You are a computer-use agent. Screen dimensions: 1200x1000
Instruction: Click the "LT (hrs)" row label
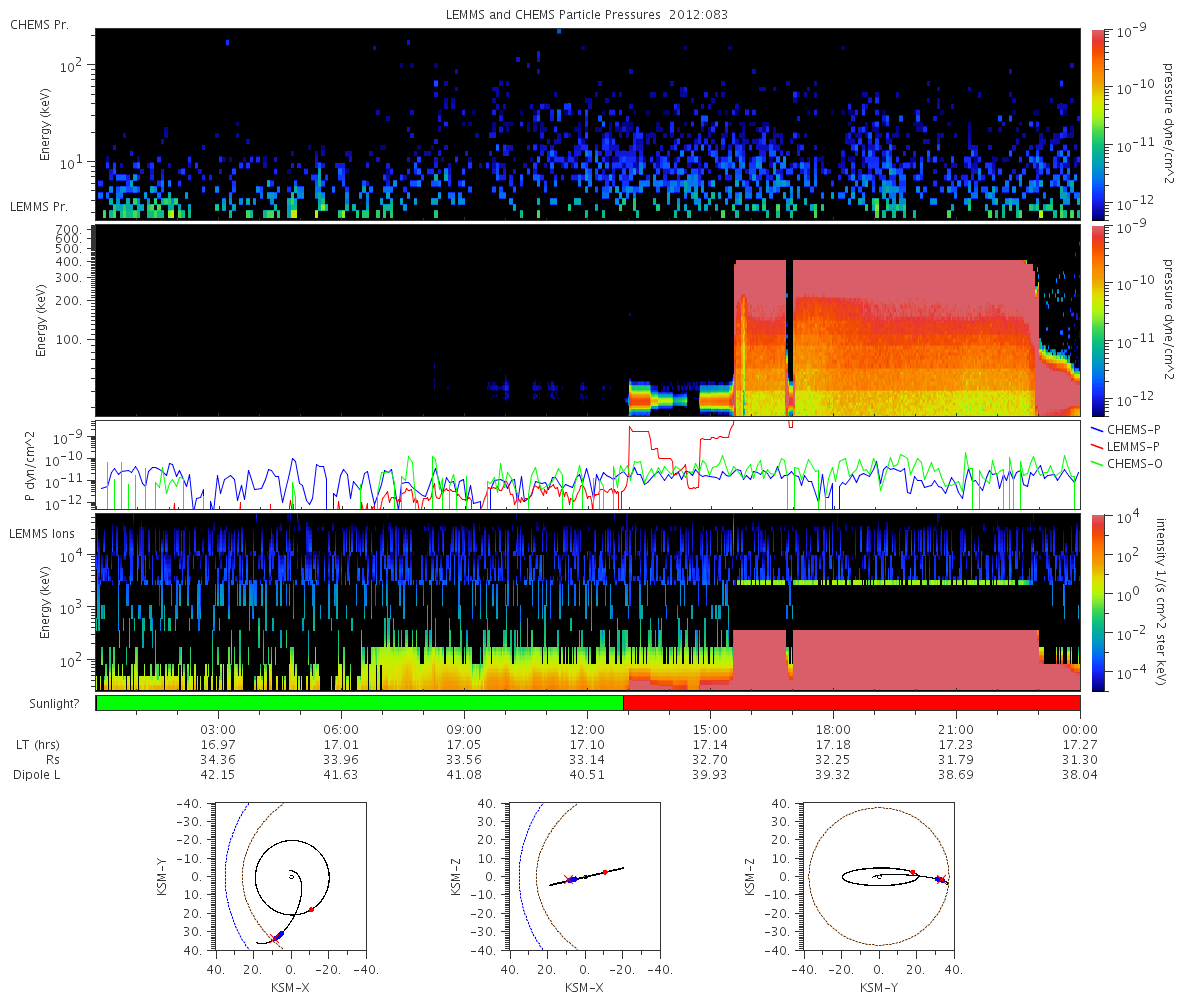pos(37,745)
